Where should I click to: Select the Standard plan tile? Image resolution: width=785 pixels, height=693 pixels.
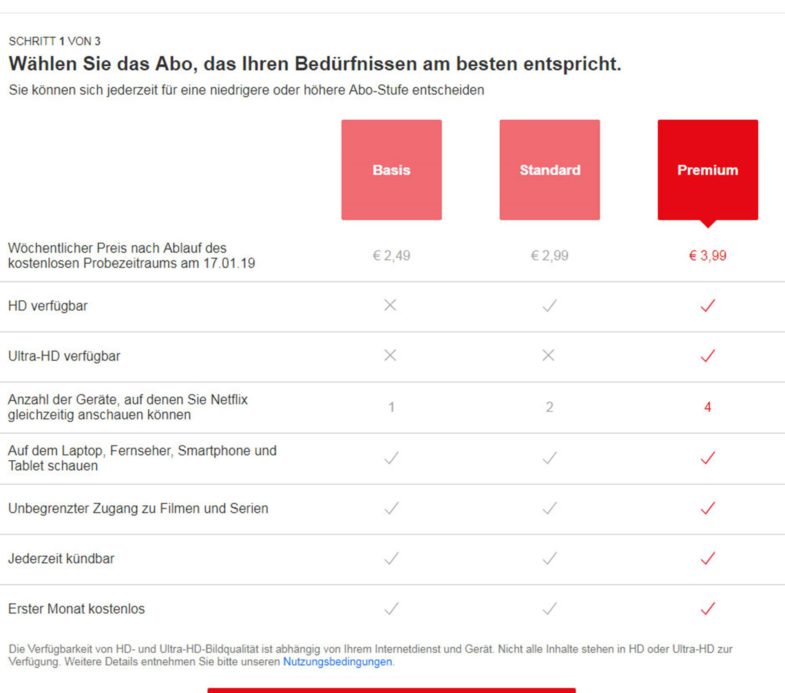tap(550, 170)
